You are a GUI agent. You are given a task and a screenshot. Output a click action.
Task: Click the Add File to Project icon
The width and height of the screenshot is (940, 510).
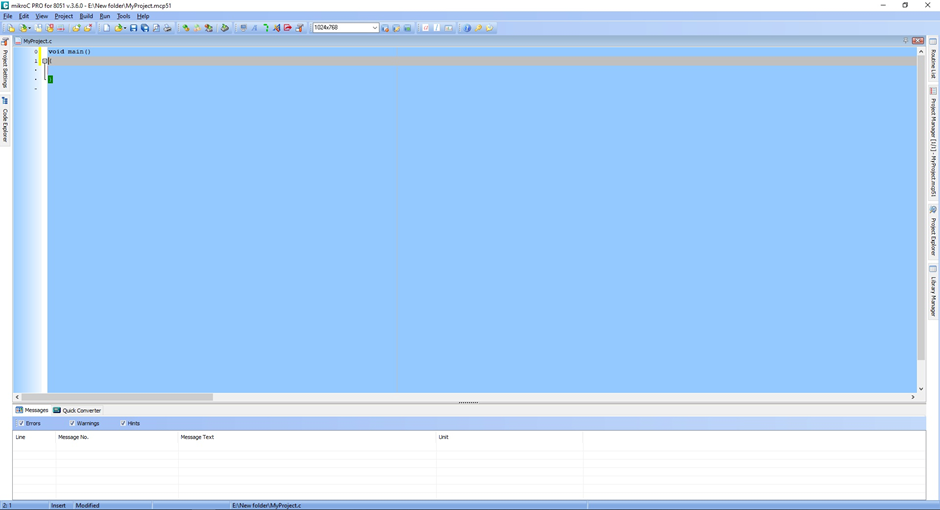[76, 28]
